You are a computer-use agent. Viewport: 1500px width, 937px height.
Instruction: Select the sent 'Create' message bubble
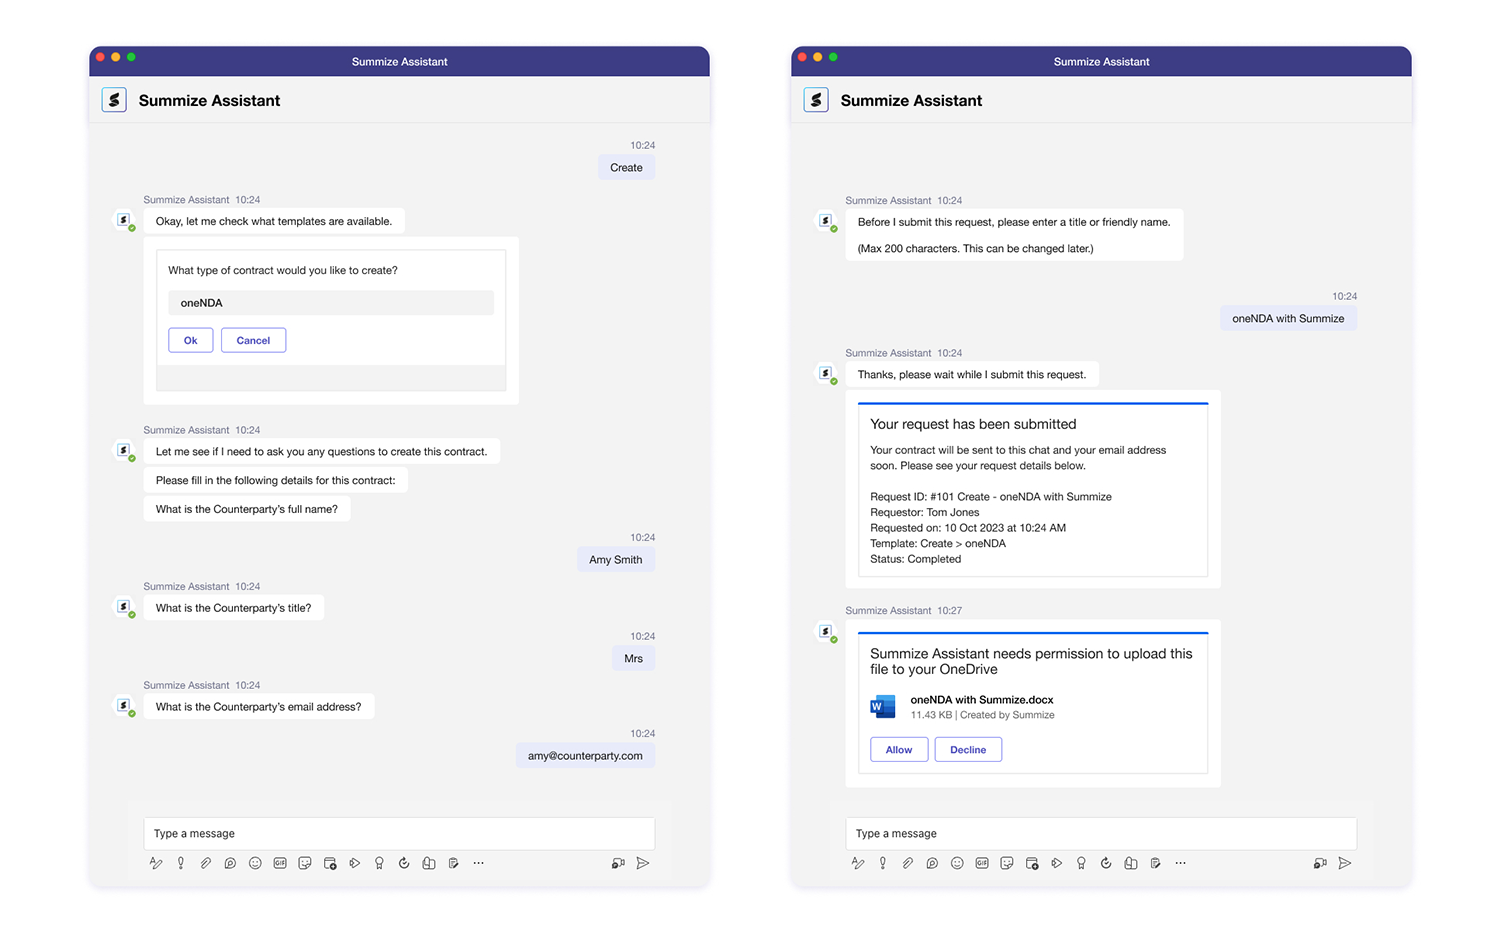[626, 168]
